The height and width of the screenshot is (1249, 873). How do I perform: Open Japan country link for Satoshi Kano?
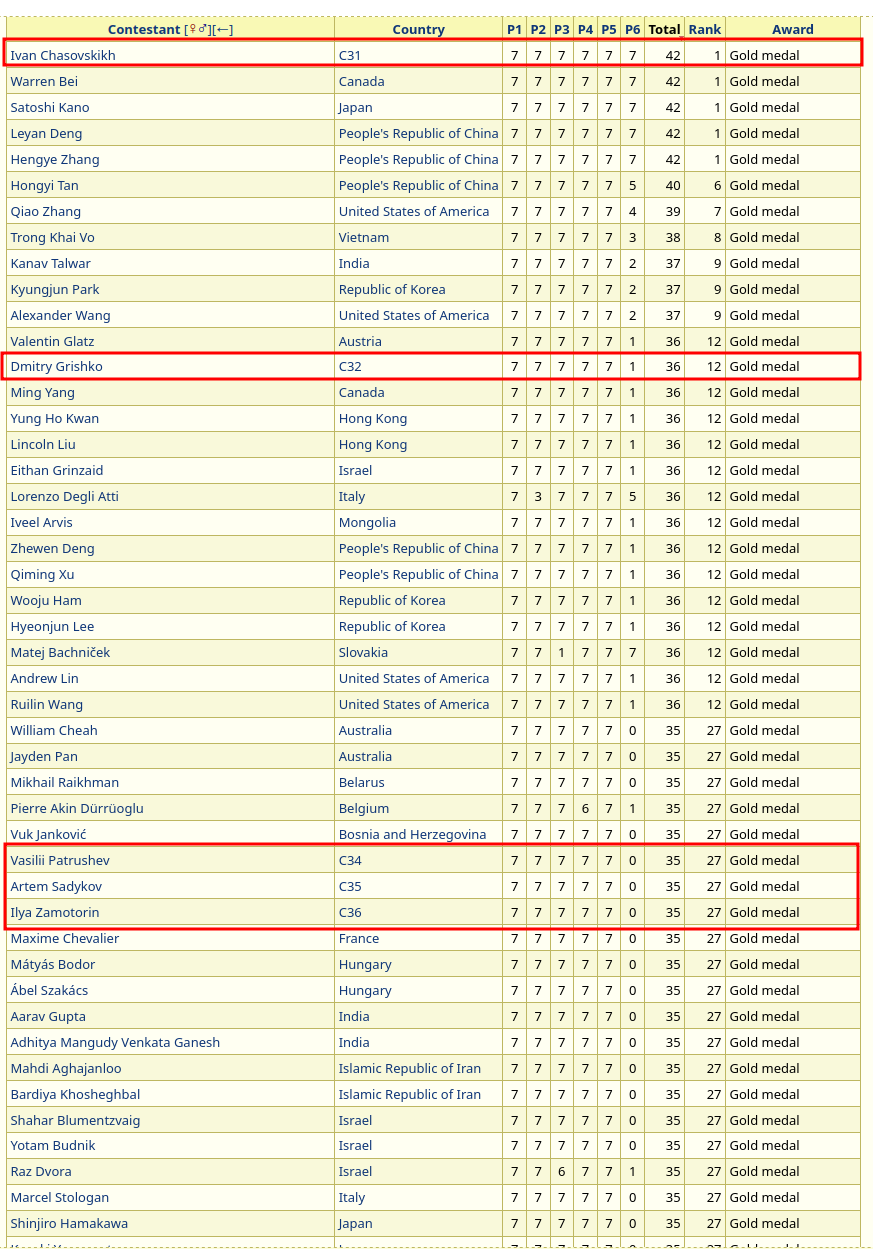click(x=355, y=107)
